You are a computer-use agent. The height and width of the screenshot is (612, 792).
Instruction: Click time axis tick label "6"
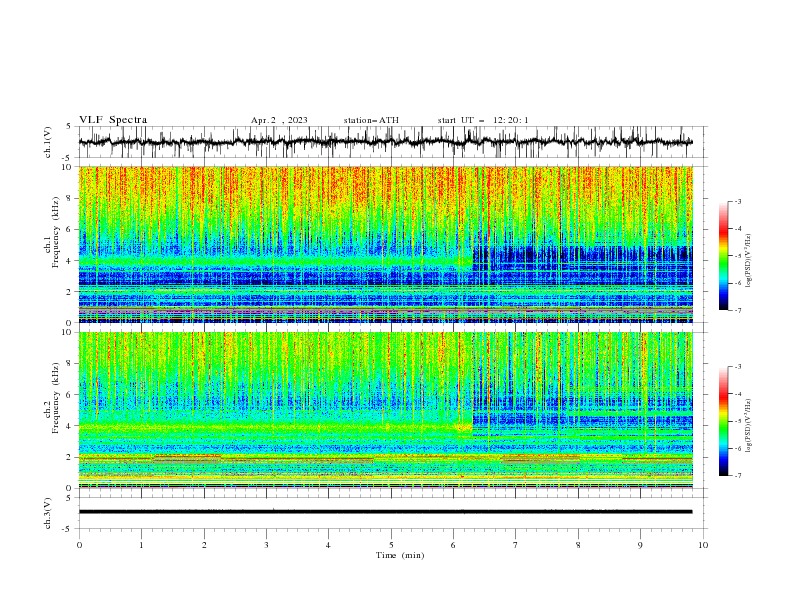click(x=454, y=545)
